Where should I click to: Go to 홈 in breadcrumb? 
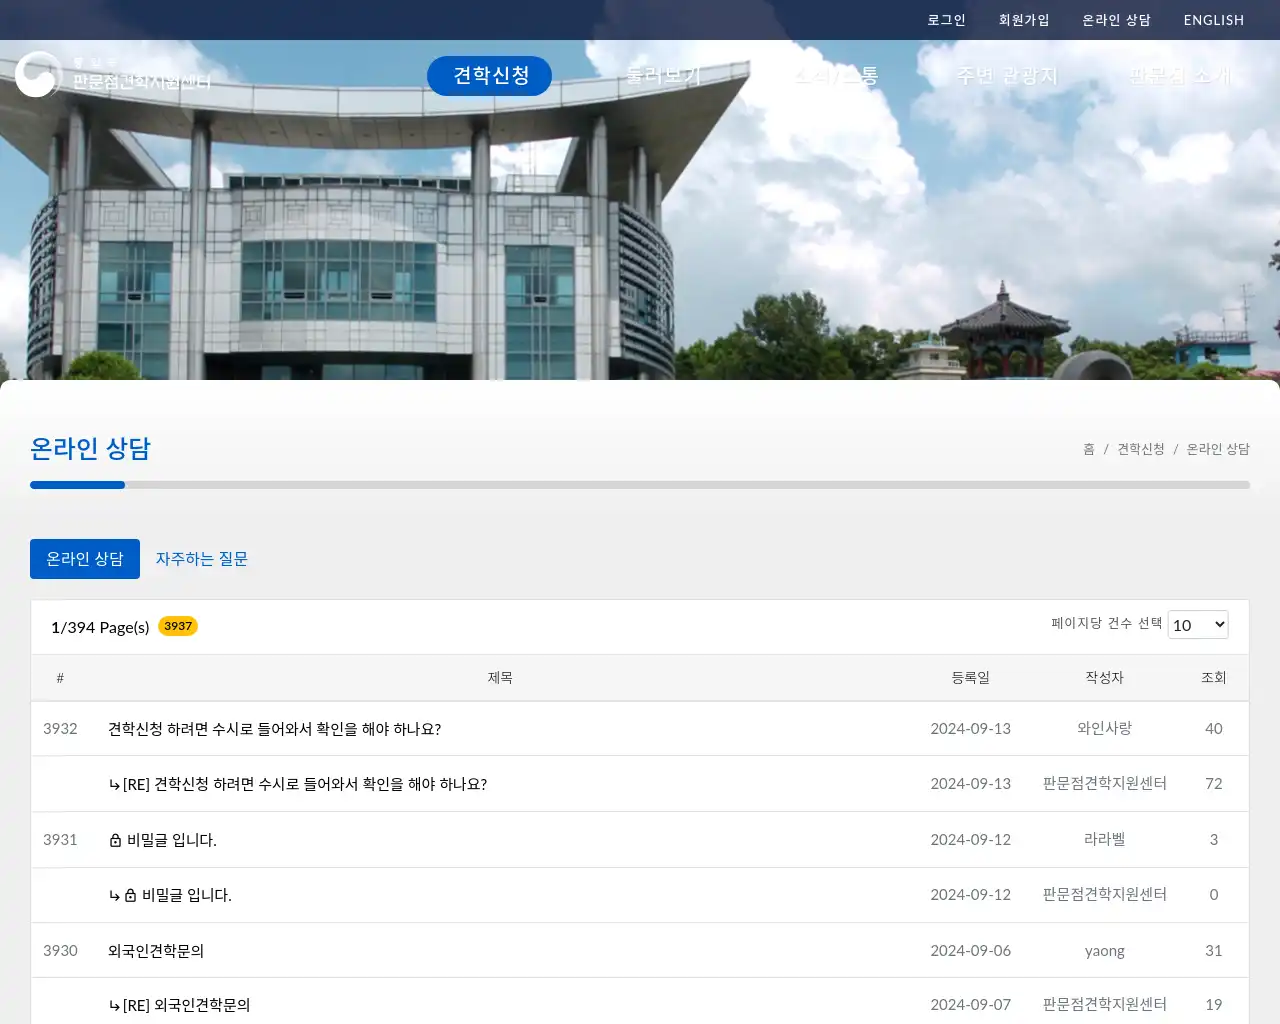(1089, 449)
